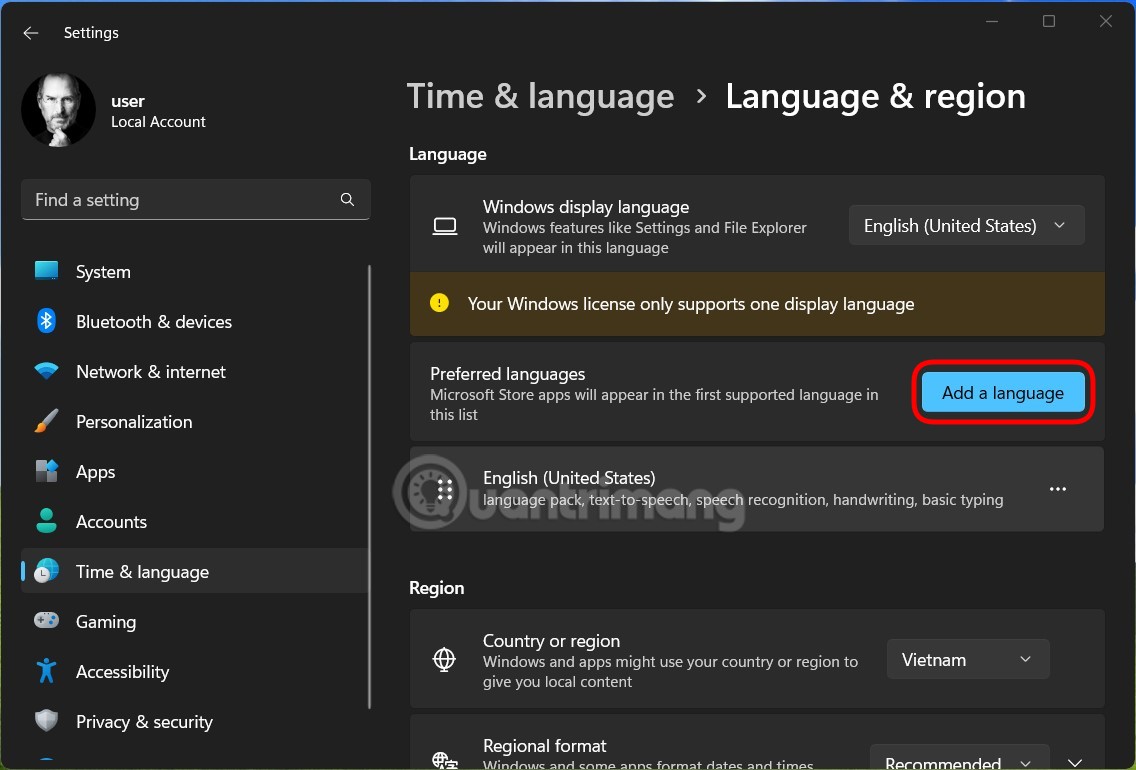Click the Time & language breadcrumb link
Image resolution: width=1136 pixels, height=770 pixels.
(x=540, y=95)
